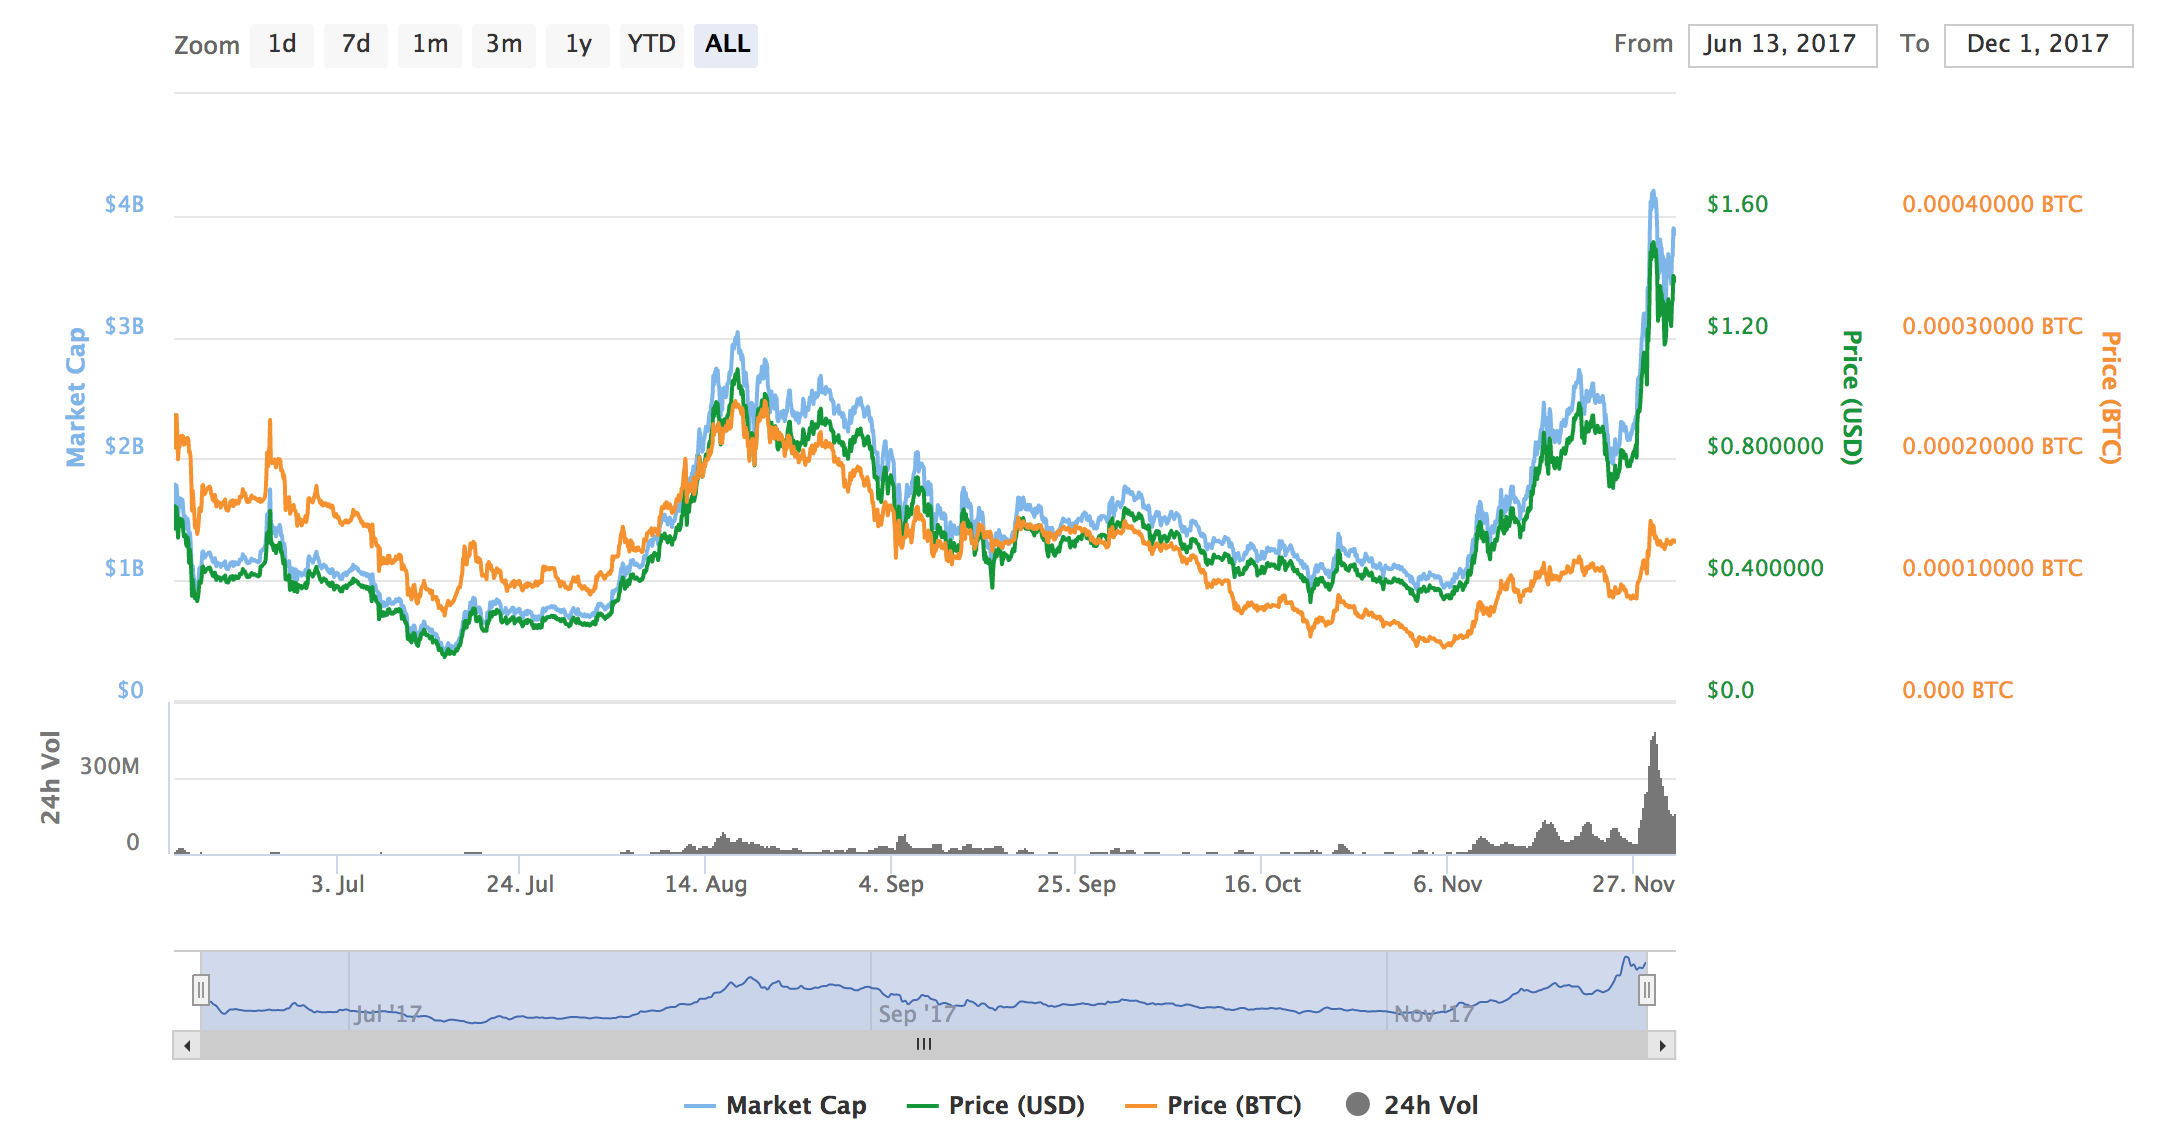This screenshot has height=1132, width=2164.
Task: Click the 0.00020000 BTC axis label
Action: pos(1992,447)
